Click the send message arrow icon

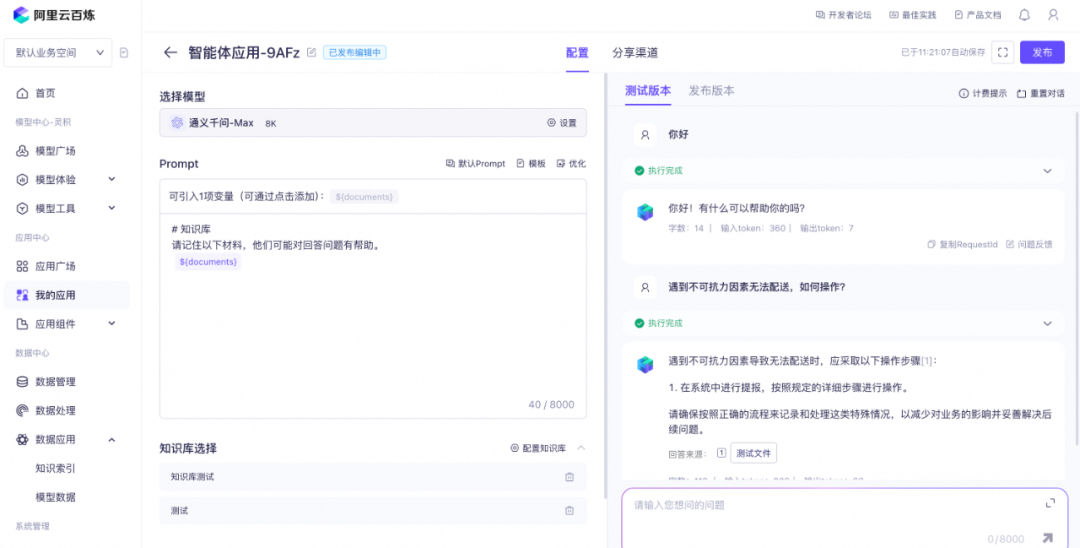[1048, 538]
